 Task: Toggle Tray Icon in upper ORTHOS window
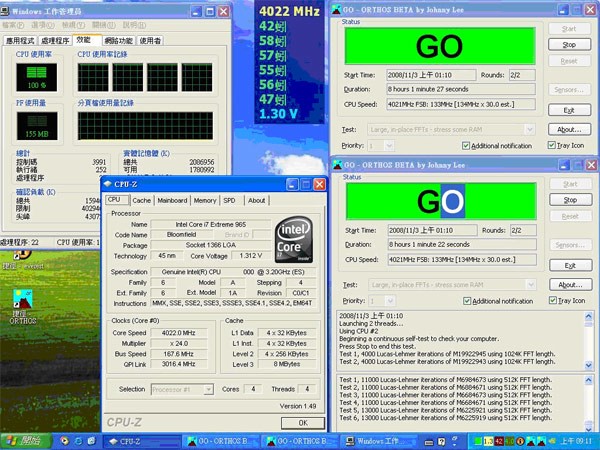551,145
